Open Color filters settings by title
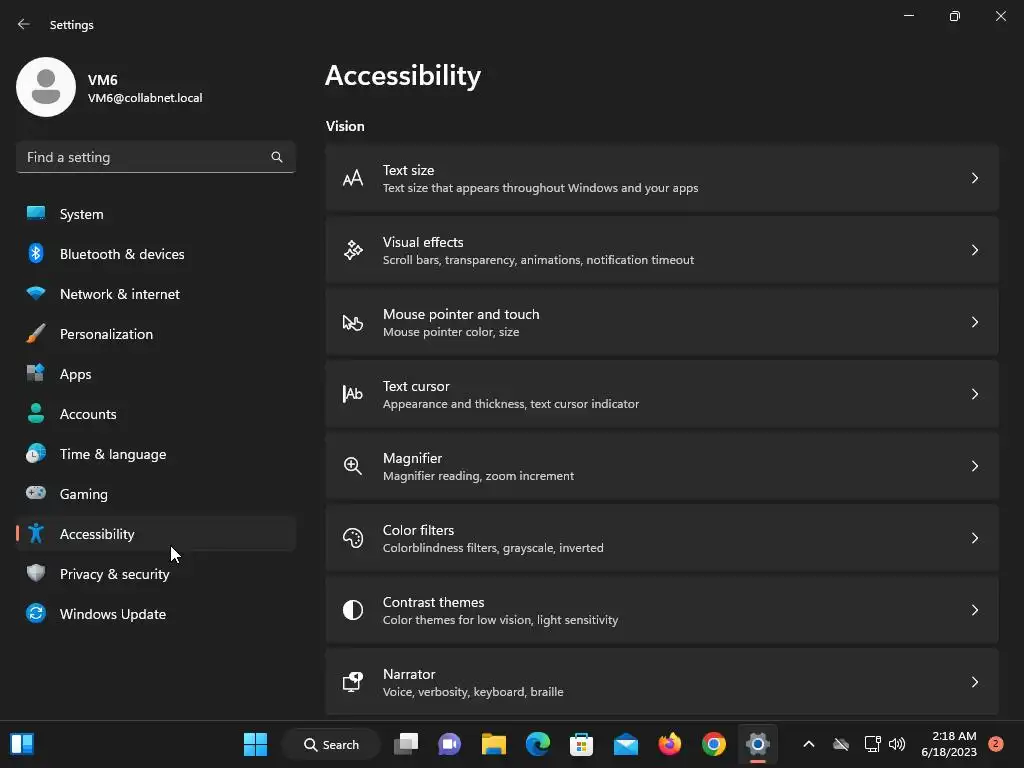This screenshot has height=768, width=1024. 418,530
